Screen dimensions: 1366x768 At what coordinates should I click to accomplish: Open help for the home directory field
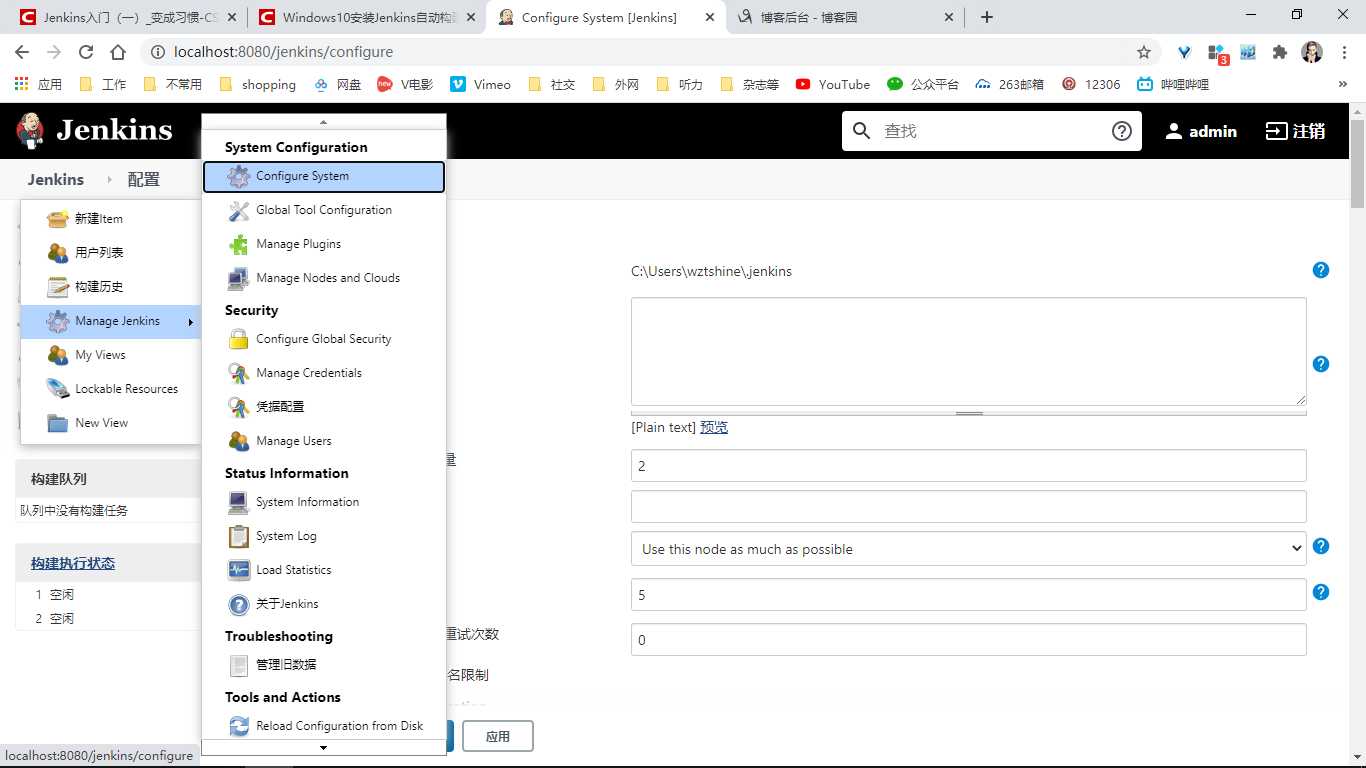click(x=1321, y=270)
